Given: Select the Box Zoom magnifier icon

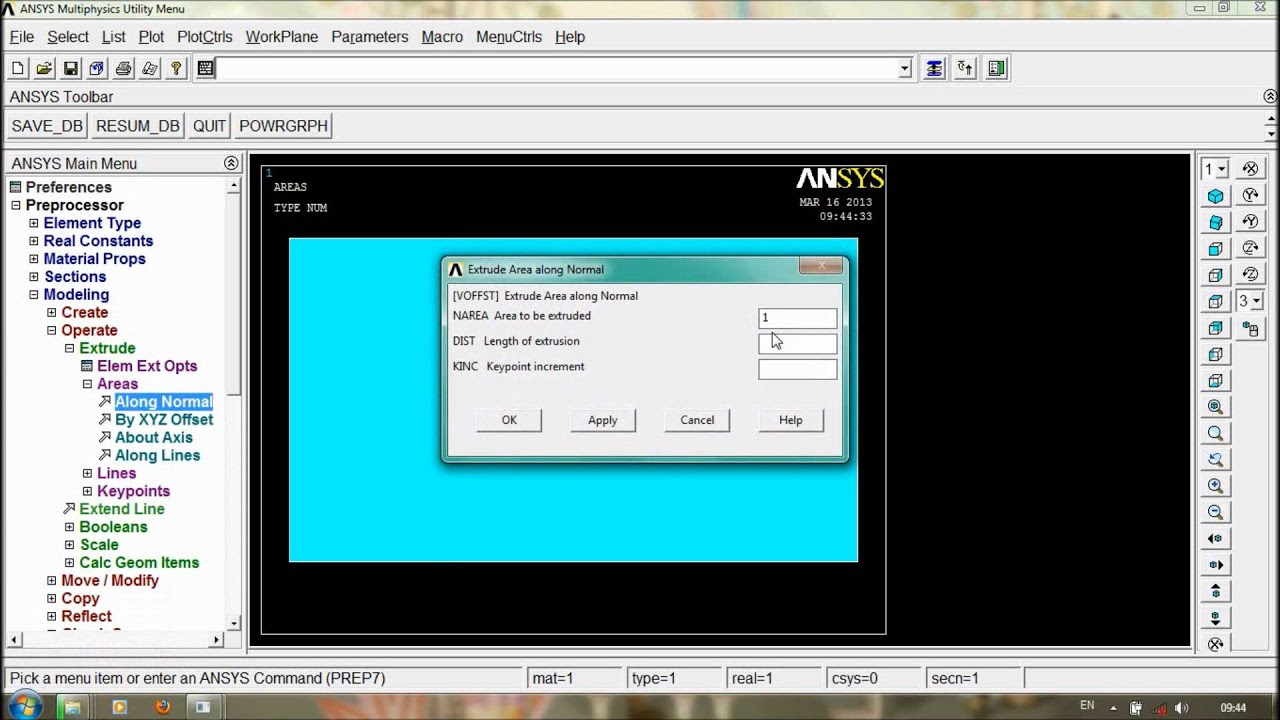Looking at the screenshot, I should pyautogui.click(x=1215, y=433).
